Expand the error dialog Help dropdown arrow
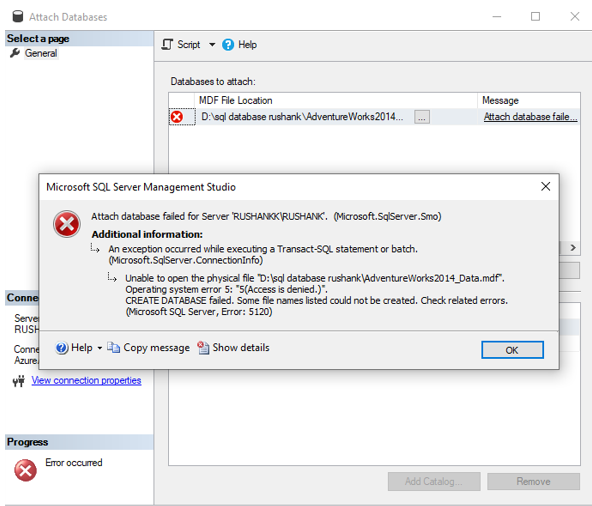Image resolution: width=592 pixels, height=506 pixels. pyautogui.click(x=100, y=348)
